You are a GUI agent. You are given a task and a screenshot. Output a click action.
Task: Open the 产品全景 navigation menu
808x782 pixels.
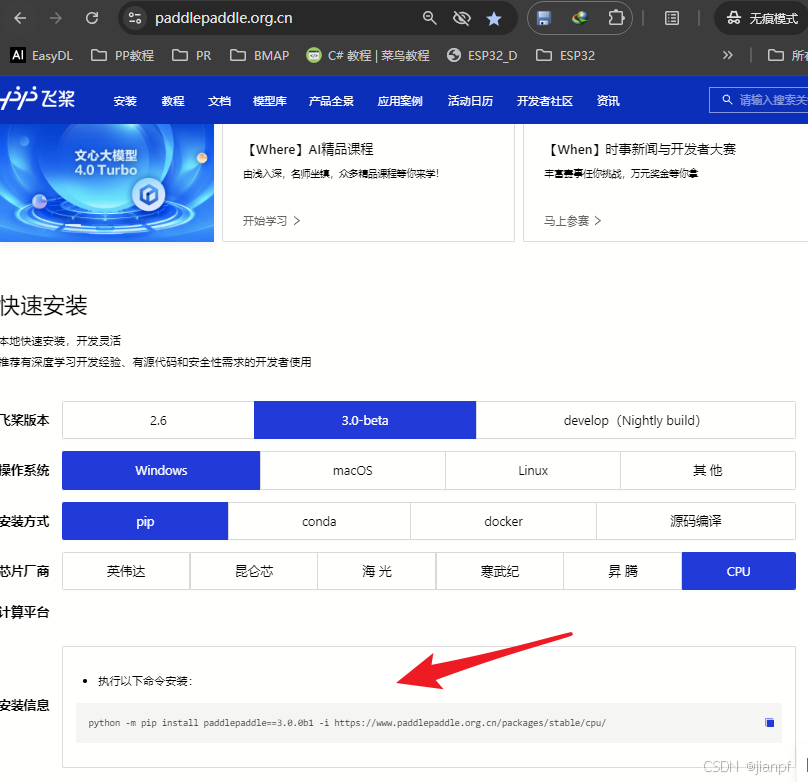(x=331, y=101)
